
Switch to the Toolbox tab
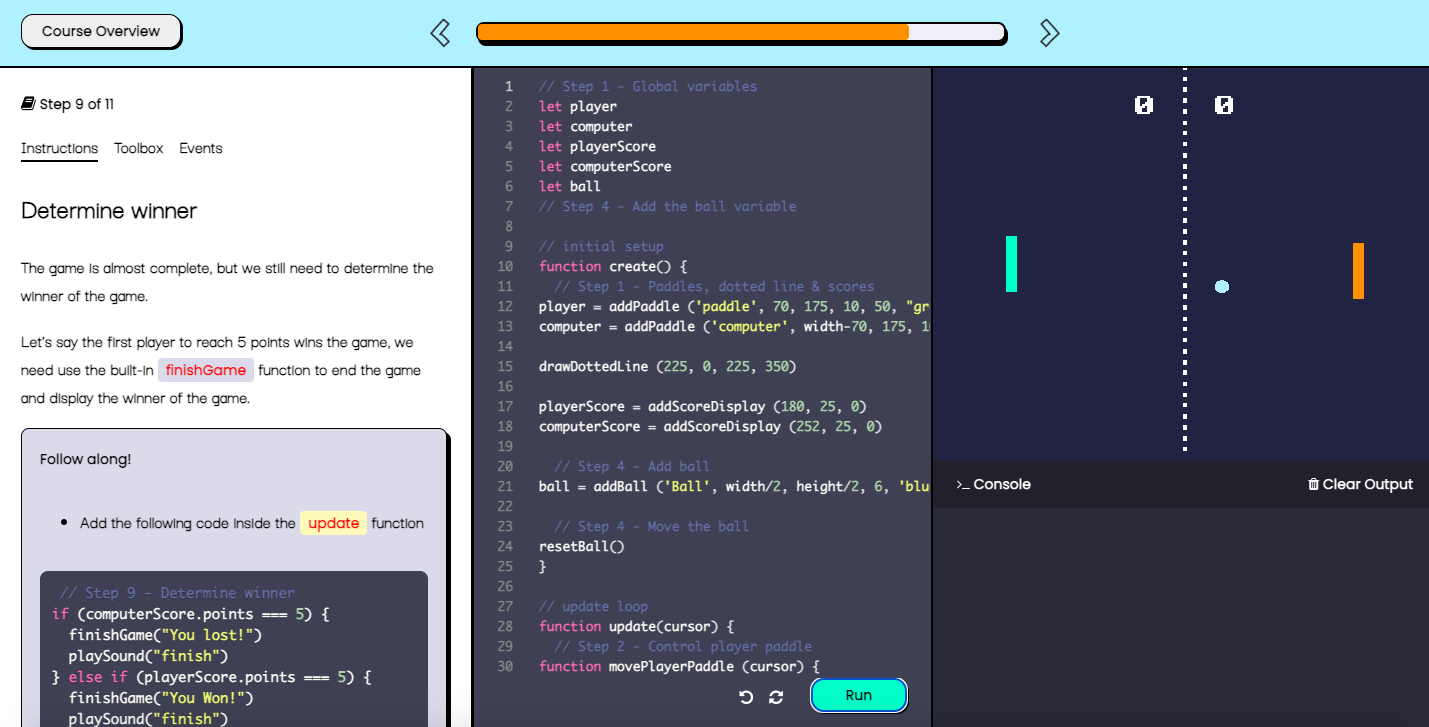coord(139,148)
